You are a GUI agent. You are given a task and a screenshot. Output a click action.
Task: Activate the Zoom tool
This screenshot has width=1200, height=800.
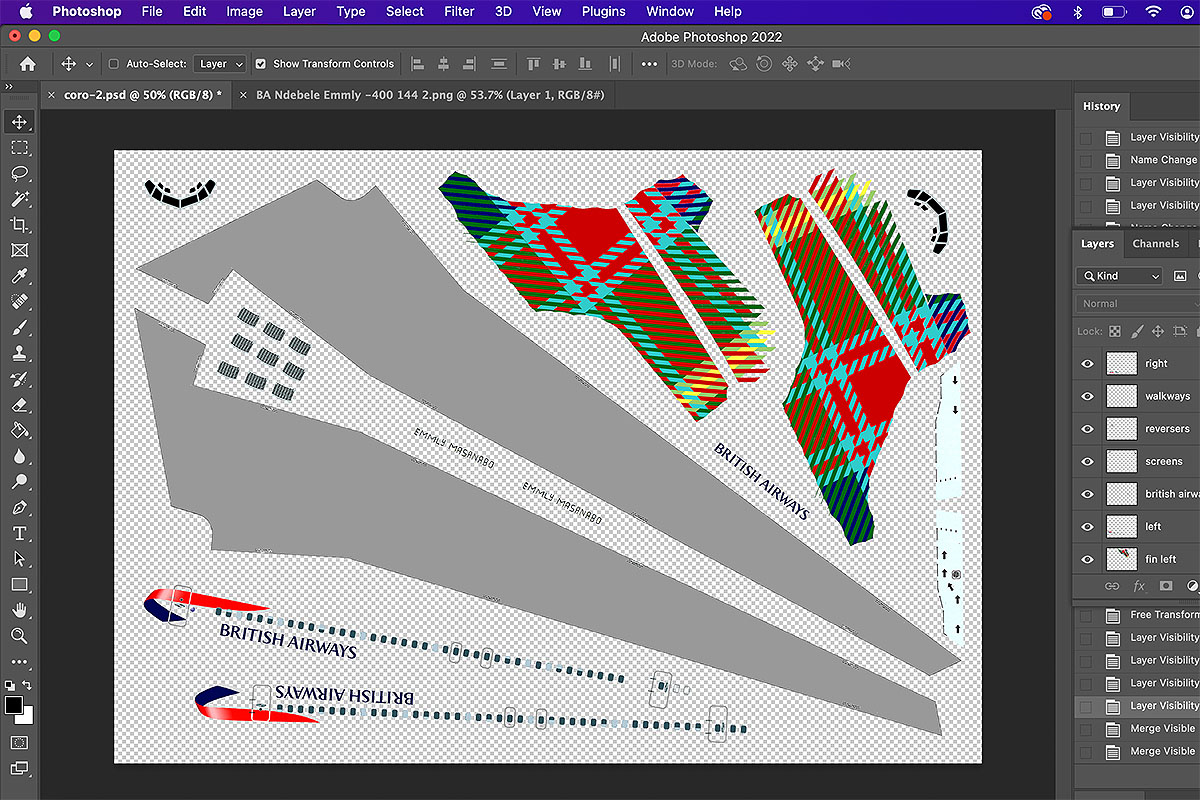coord(19,636)
